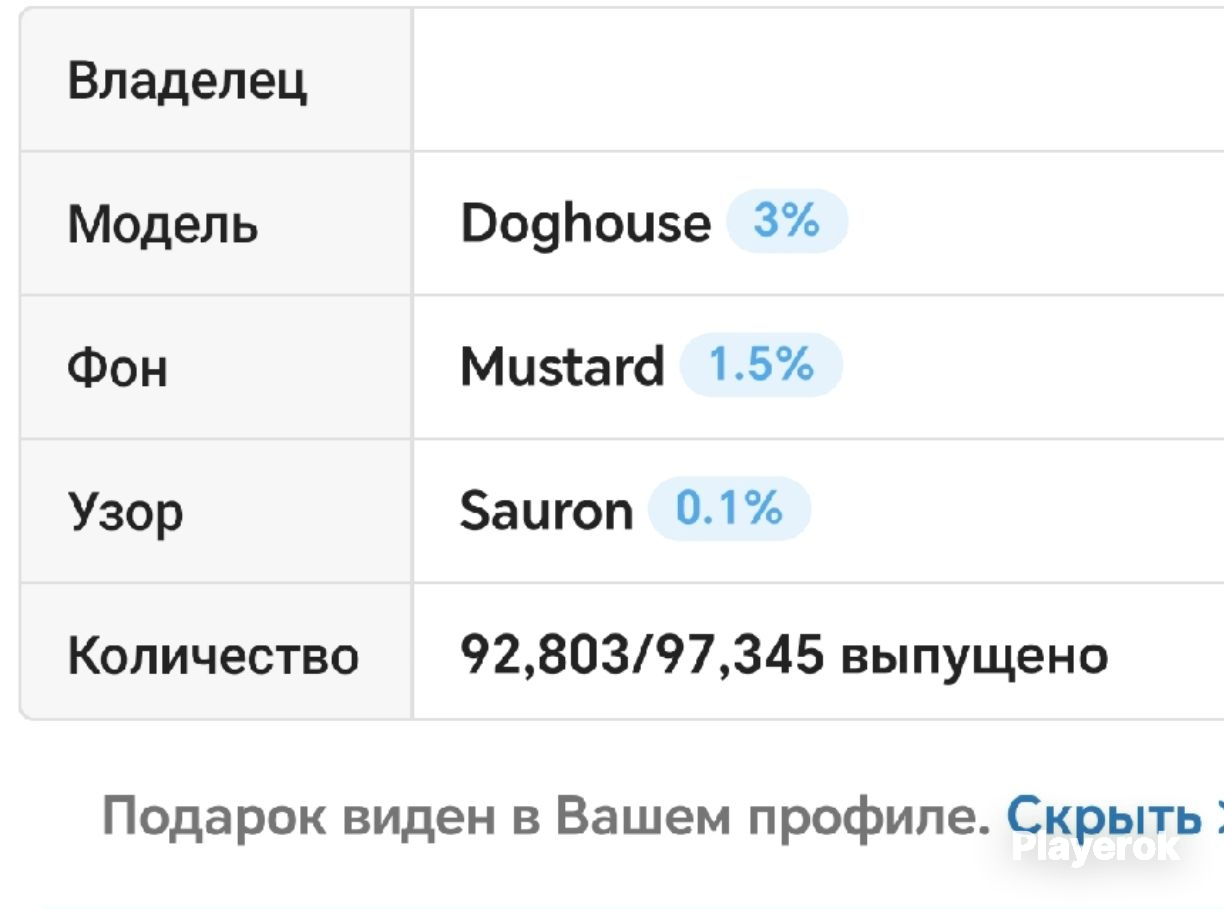This screenshot has width=1224, height=909.
Task: Select the Sauron pattern name
Action: [x=546, y=511]
